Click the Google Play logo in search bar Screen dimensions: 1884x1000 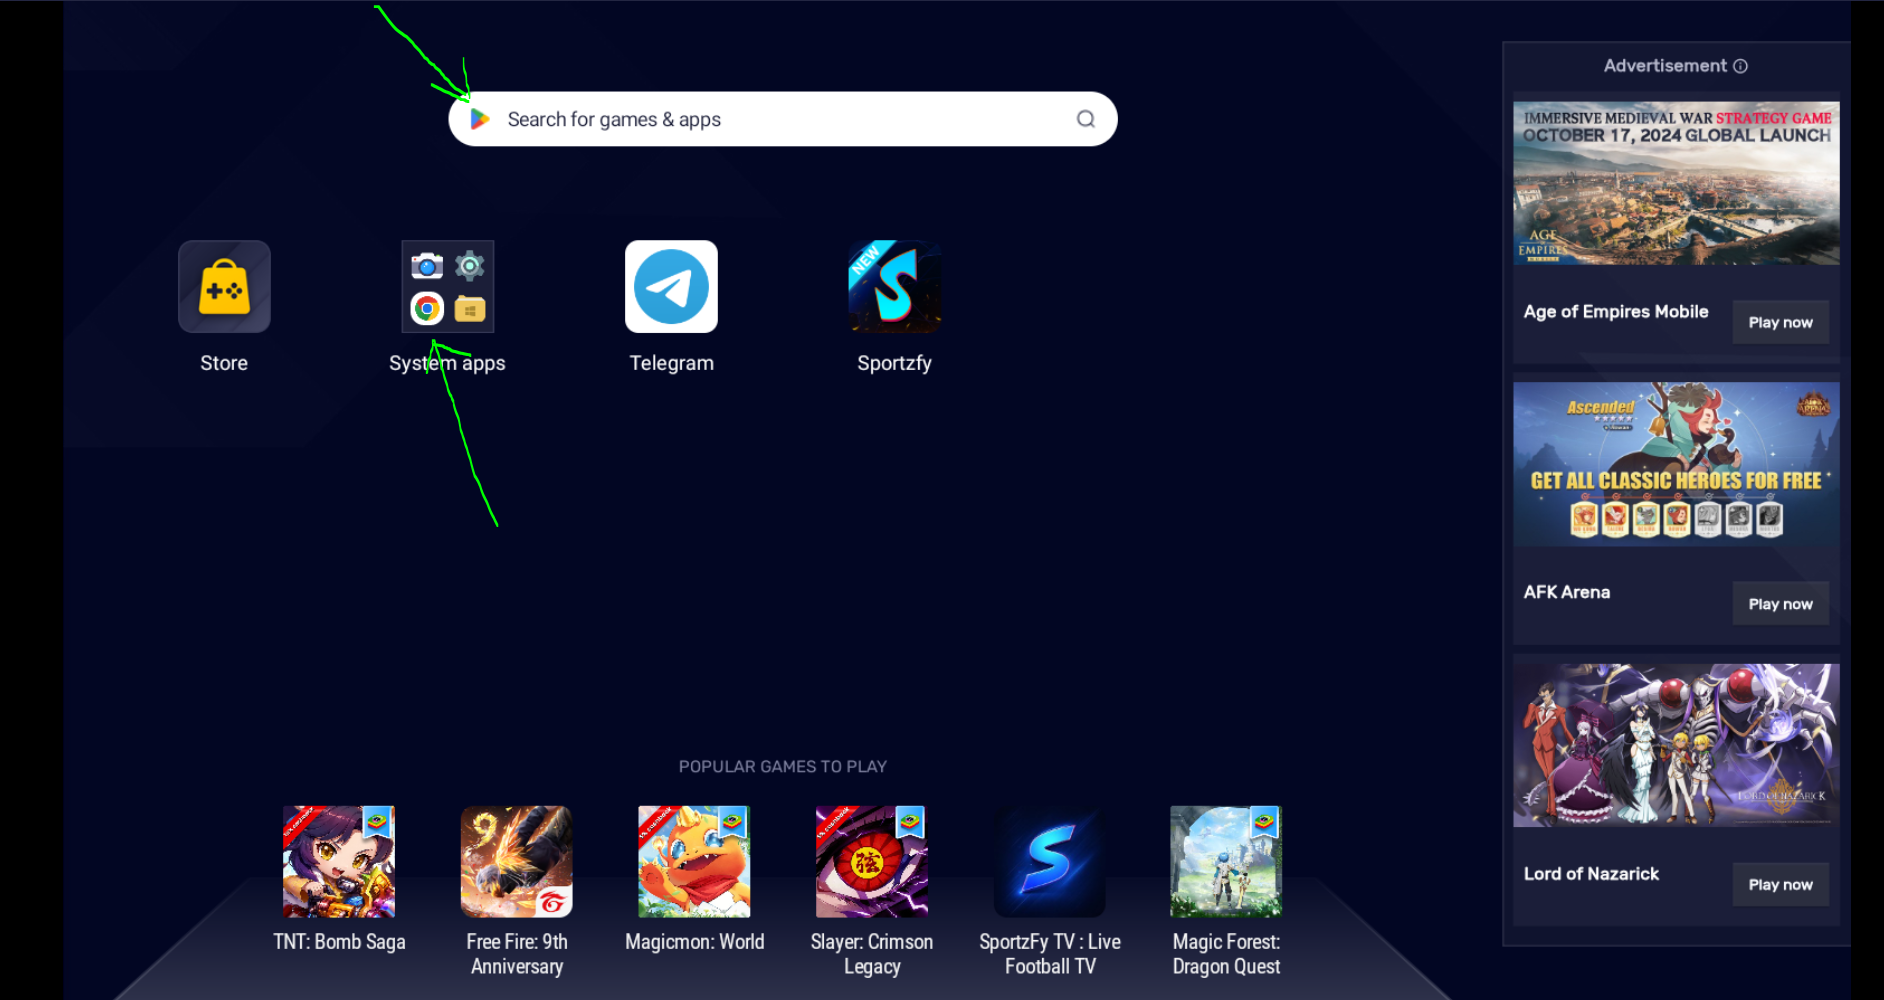click(480, 119)
